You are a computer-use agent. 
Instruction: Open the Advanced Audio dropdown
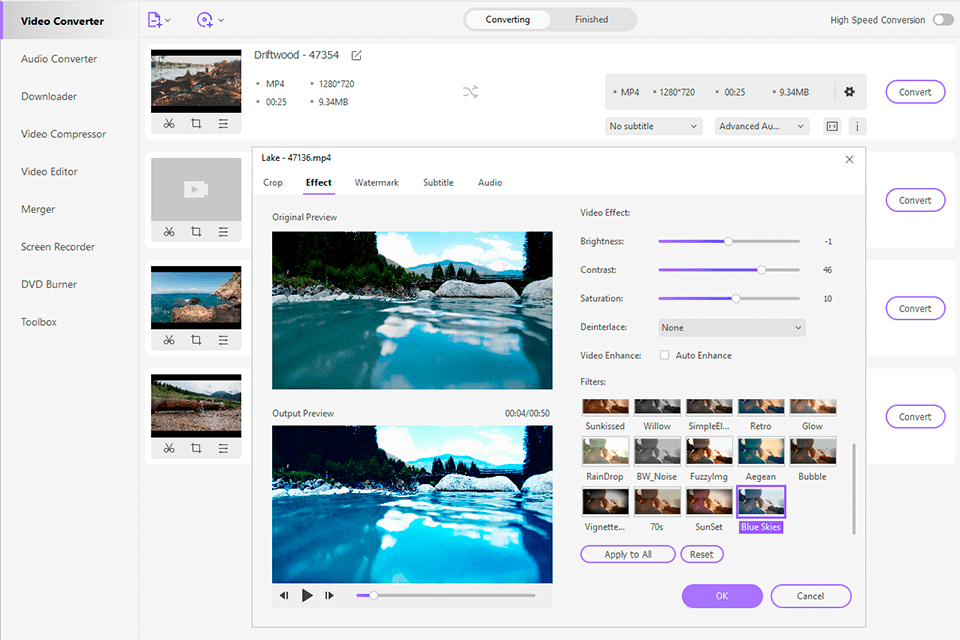click(x=762, y=126)
